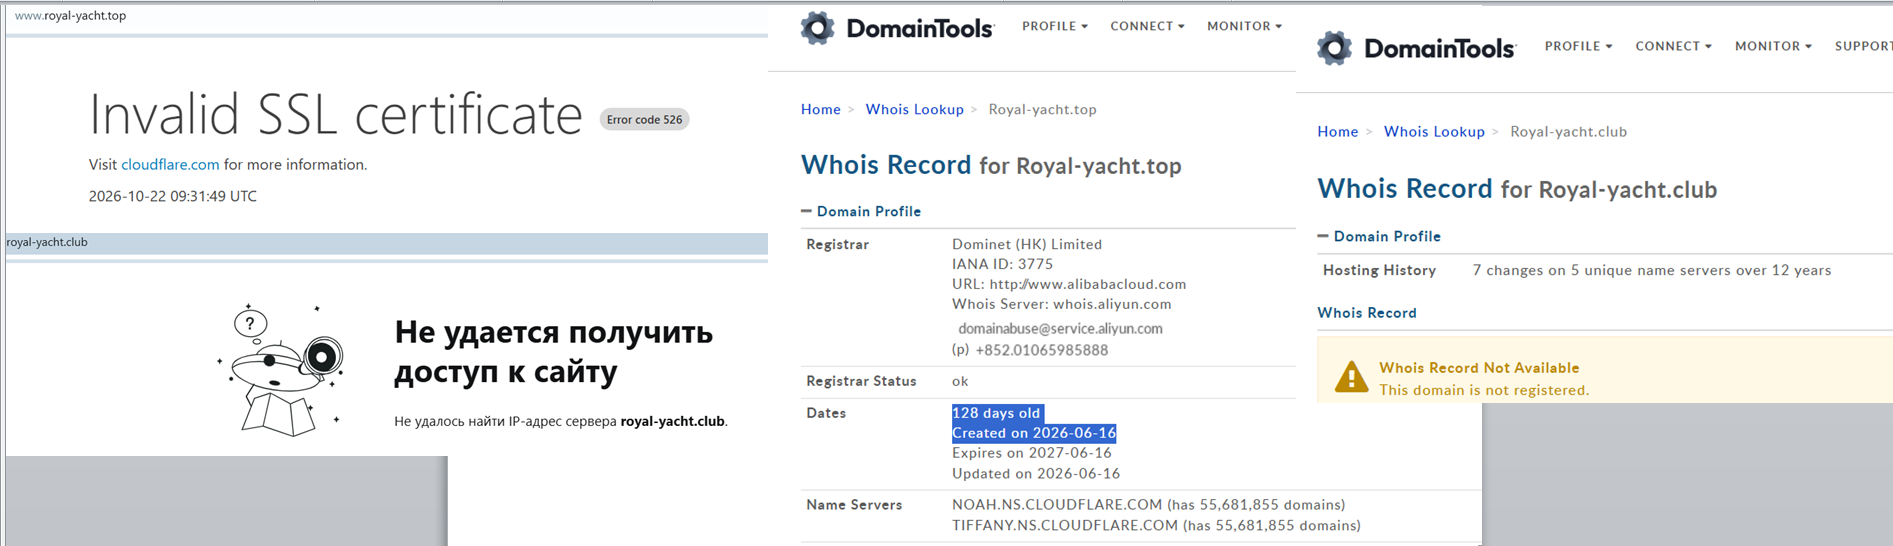Click the This domain is not registered message
This screenshot has width=1893, height=546.
point(1484,390)
